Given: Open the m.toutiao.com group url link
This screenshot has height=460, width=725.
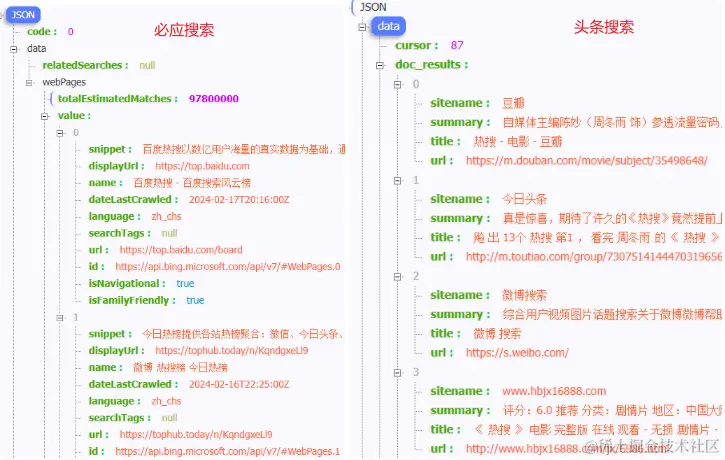Looking at the screenshot, I should (x=594, y=257).
